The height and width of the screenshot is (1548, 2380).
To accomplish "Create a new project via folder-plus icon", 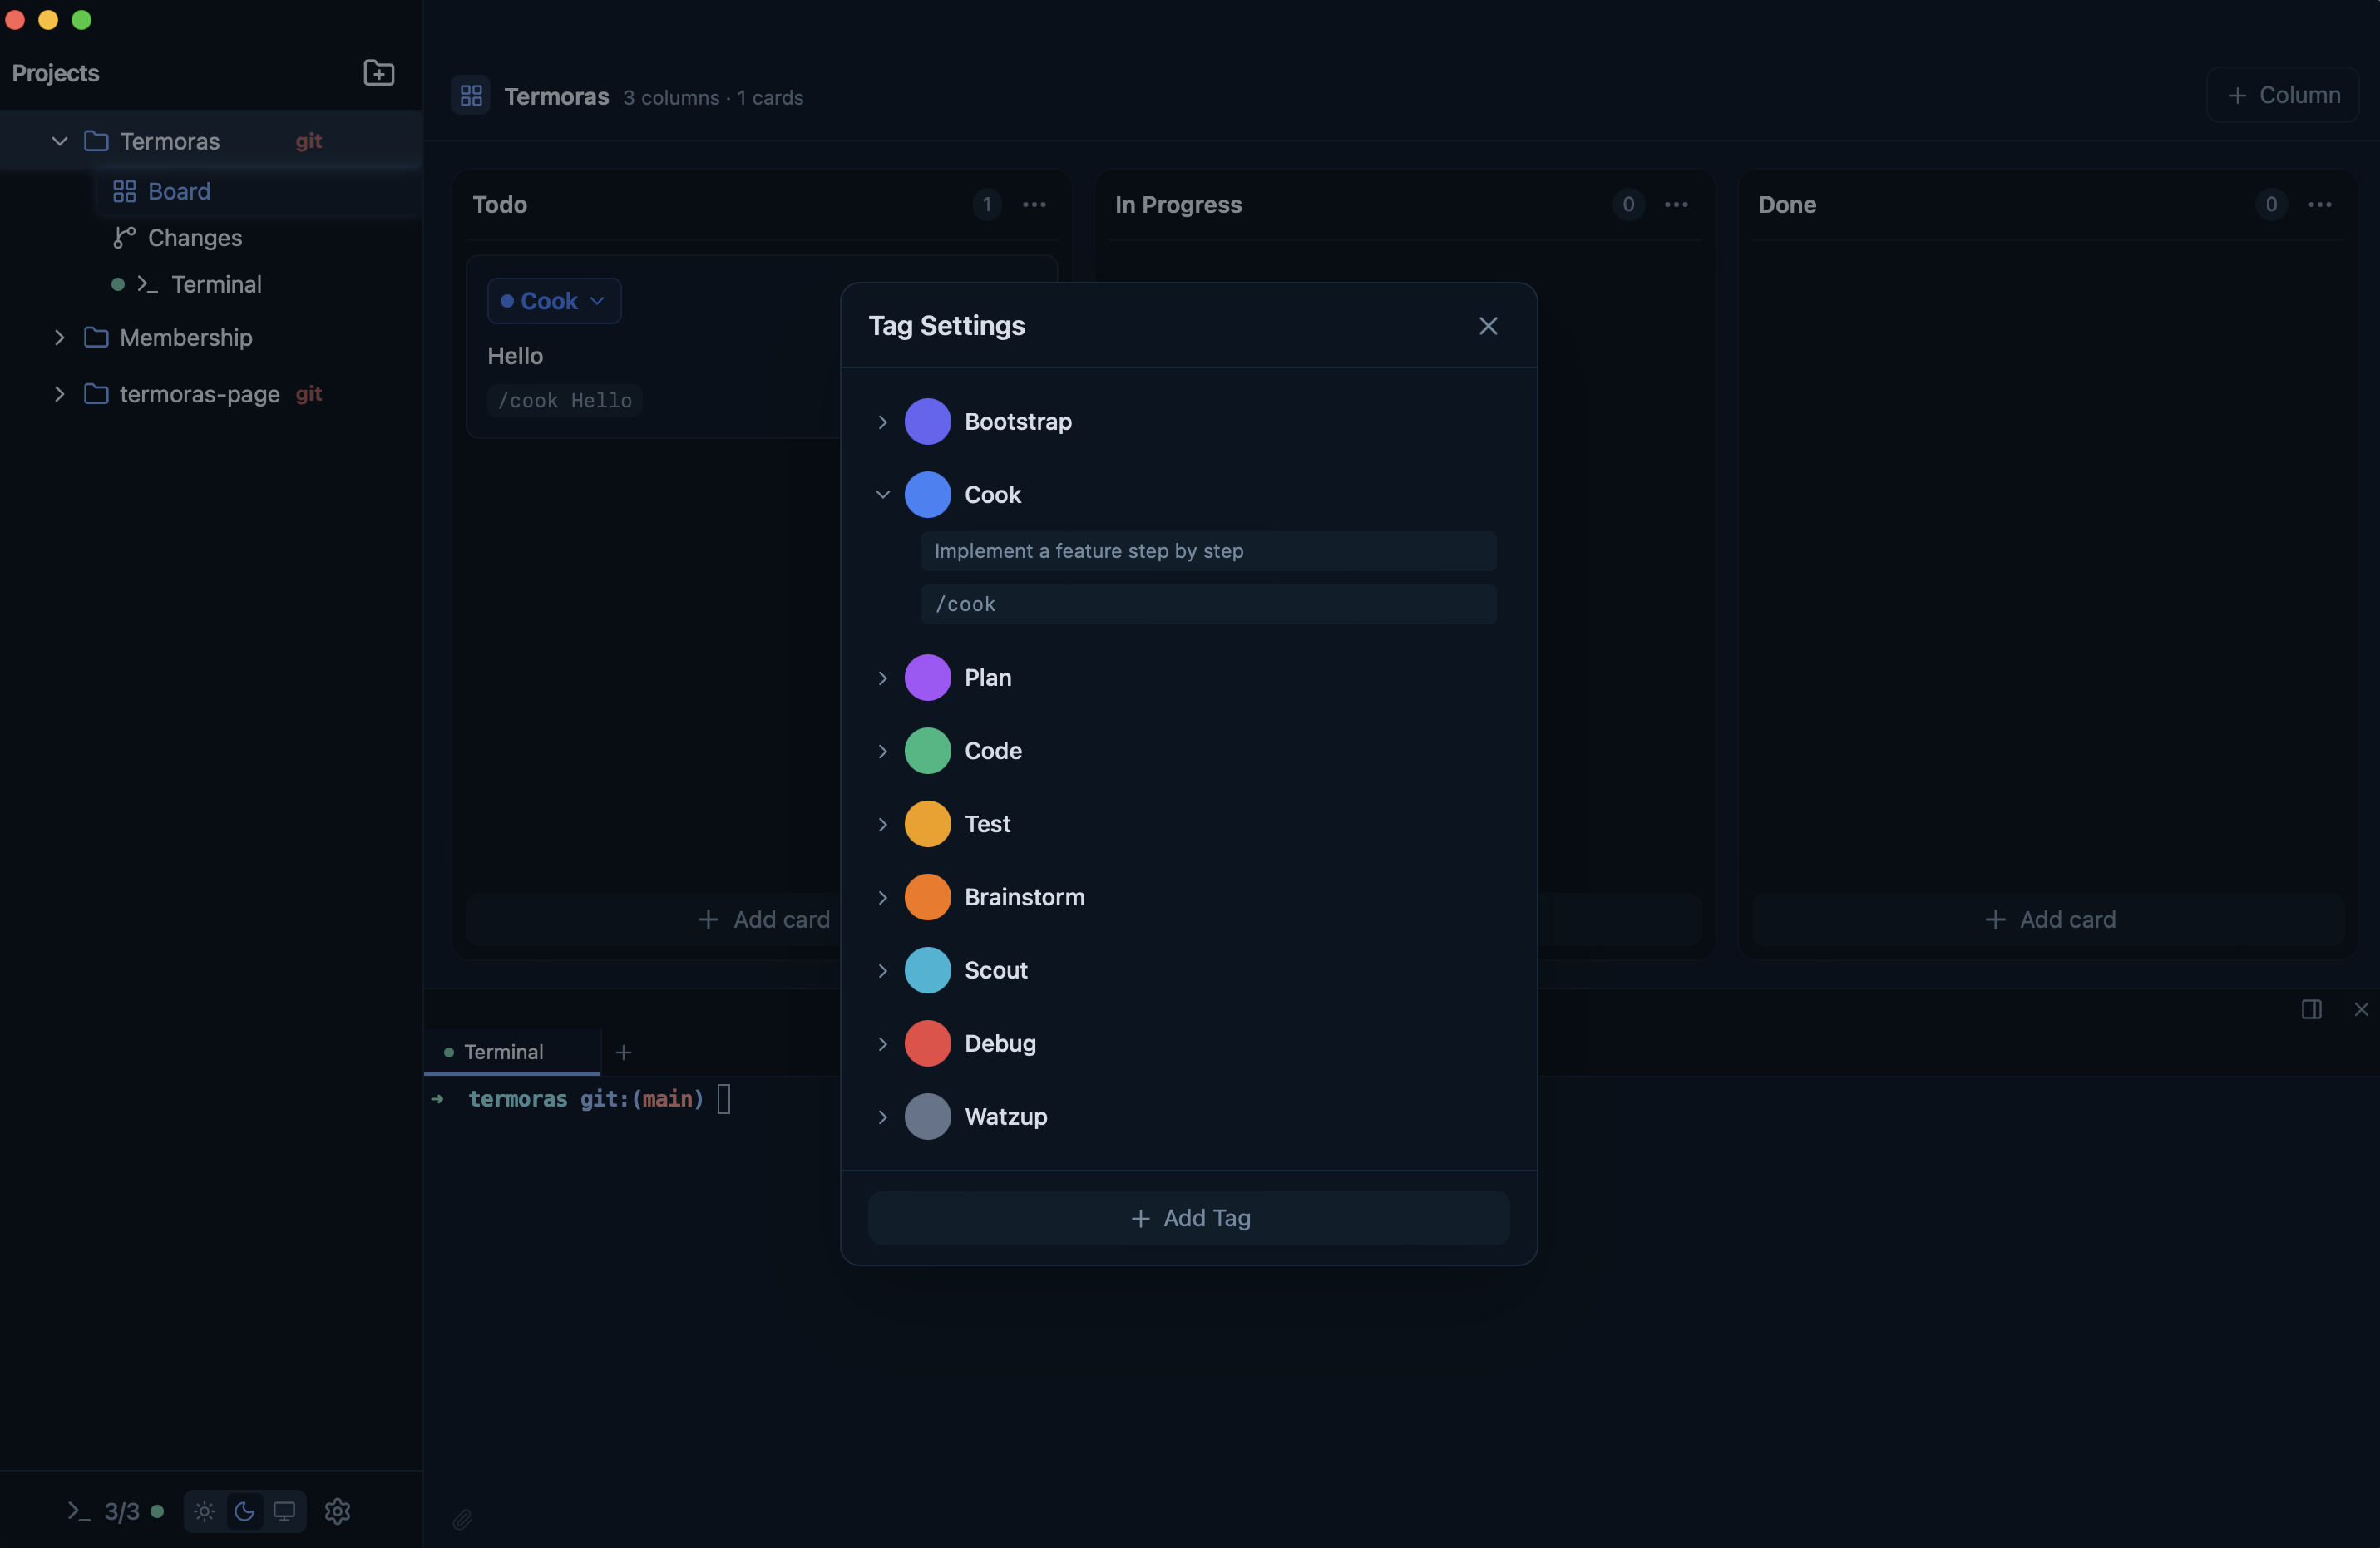I will click(x=379, y=72).
